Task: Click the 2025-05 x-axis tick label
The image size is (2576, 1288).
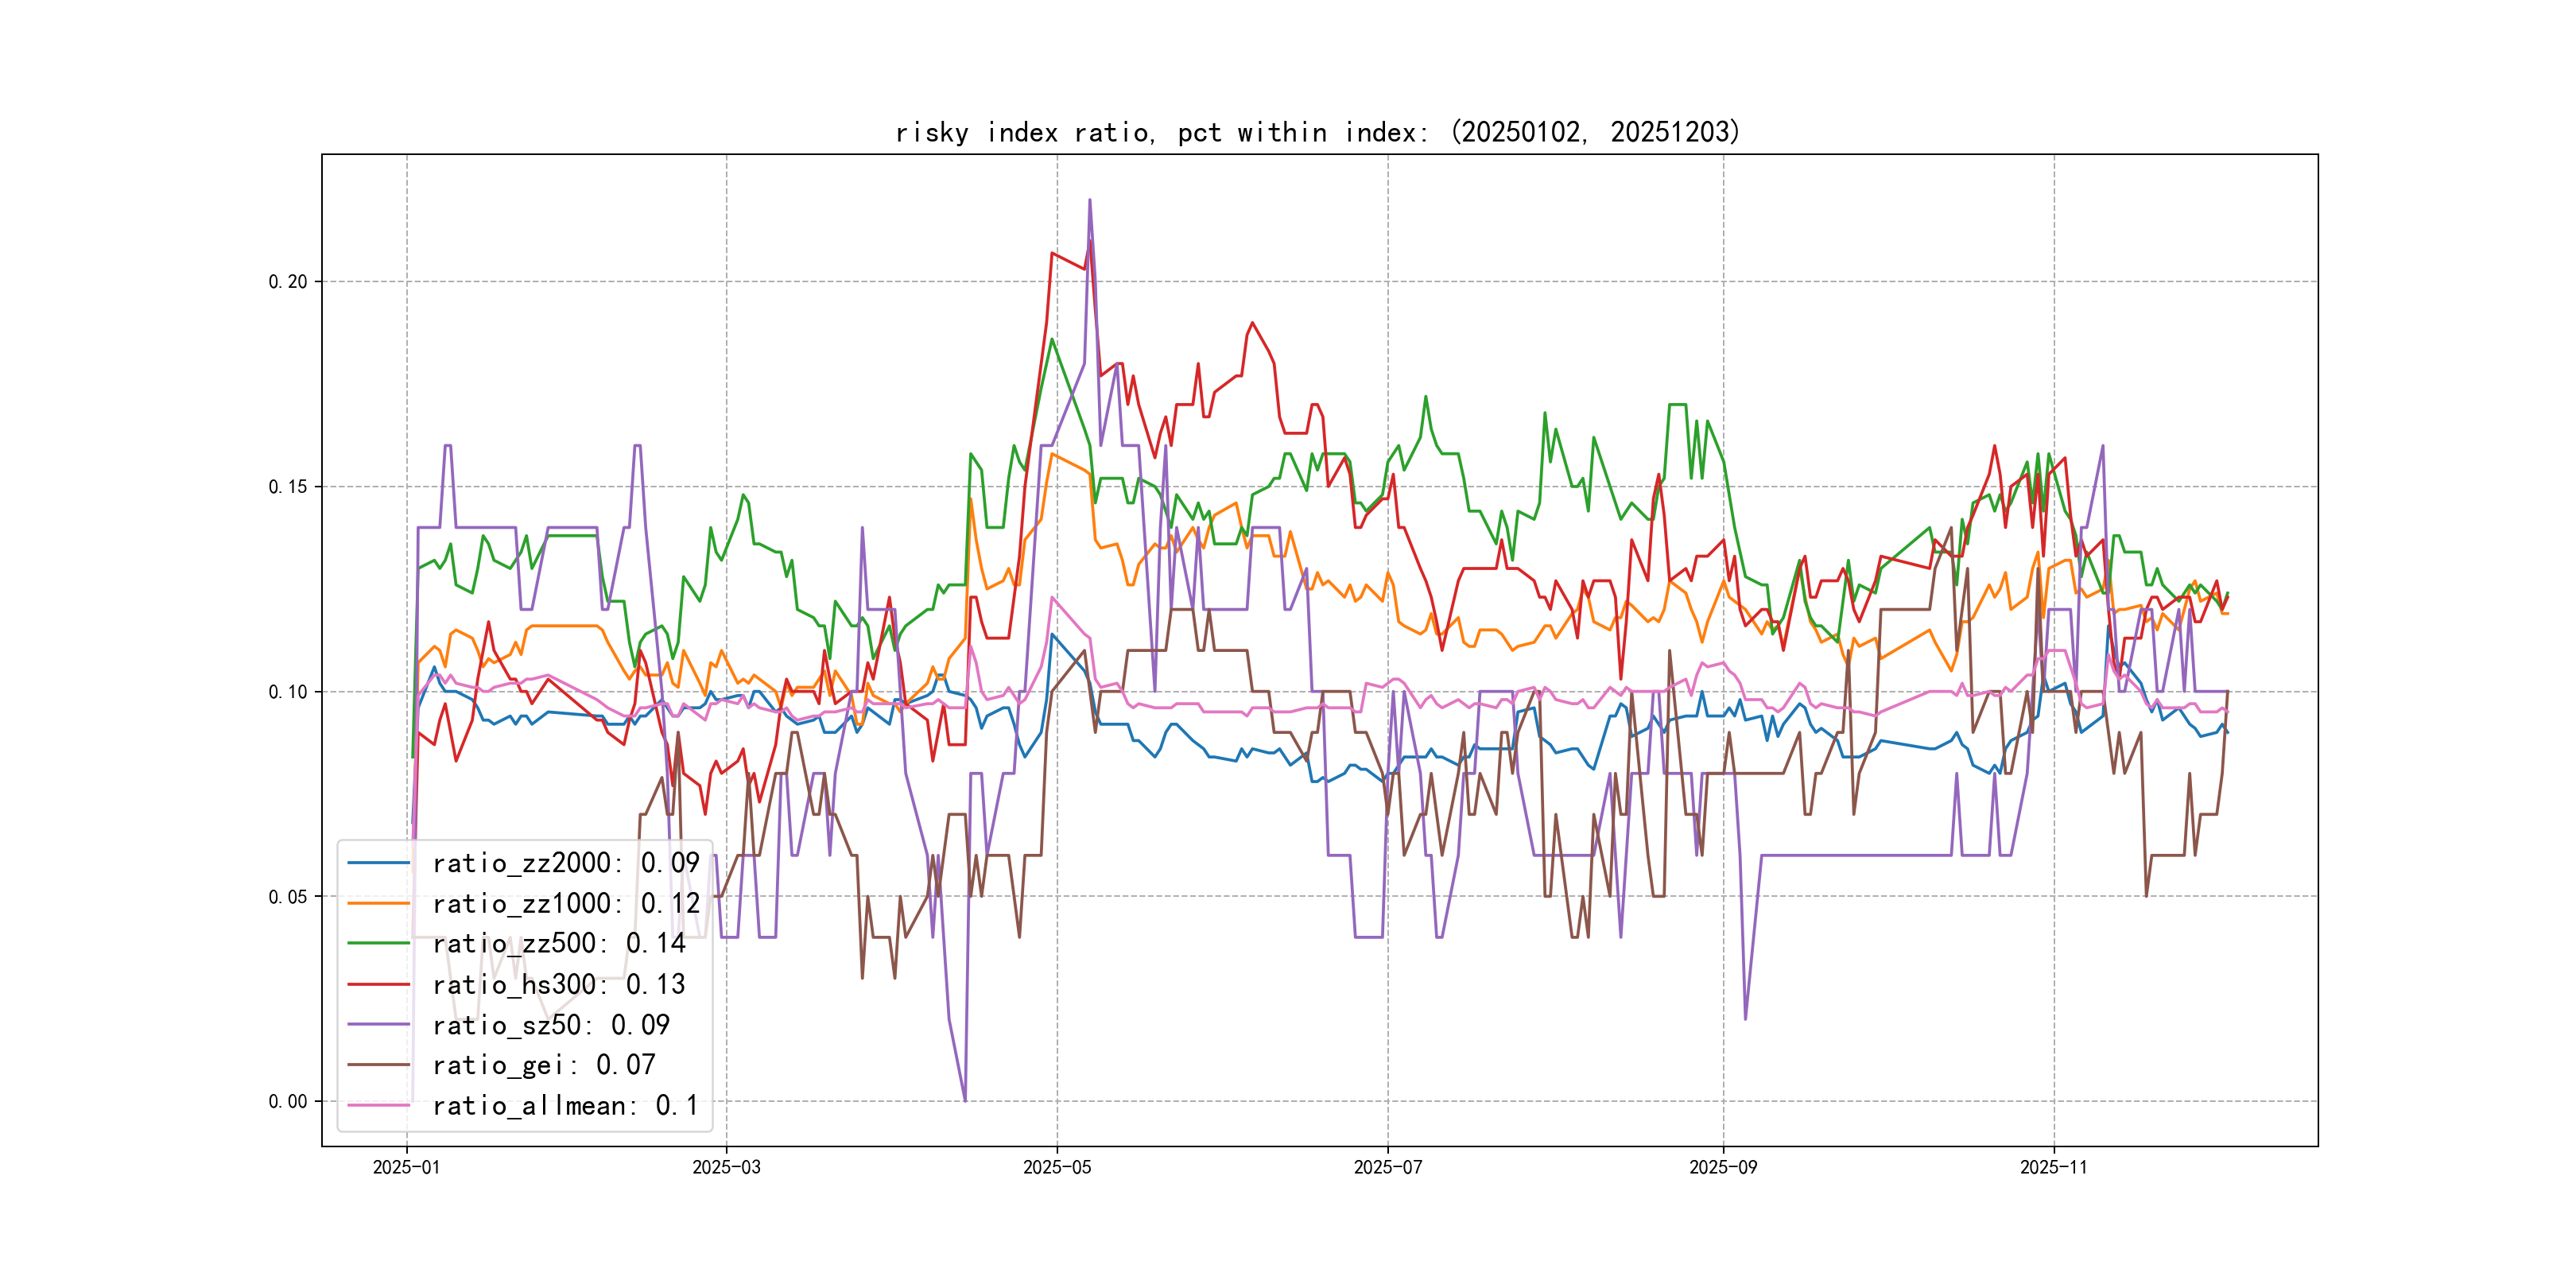Action: [x=1057, y=1168]
